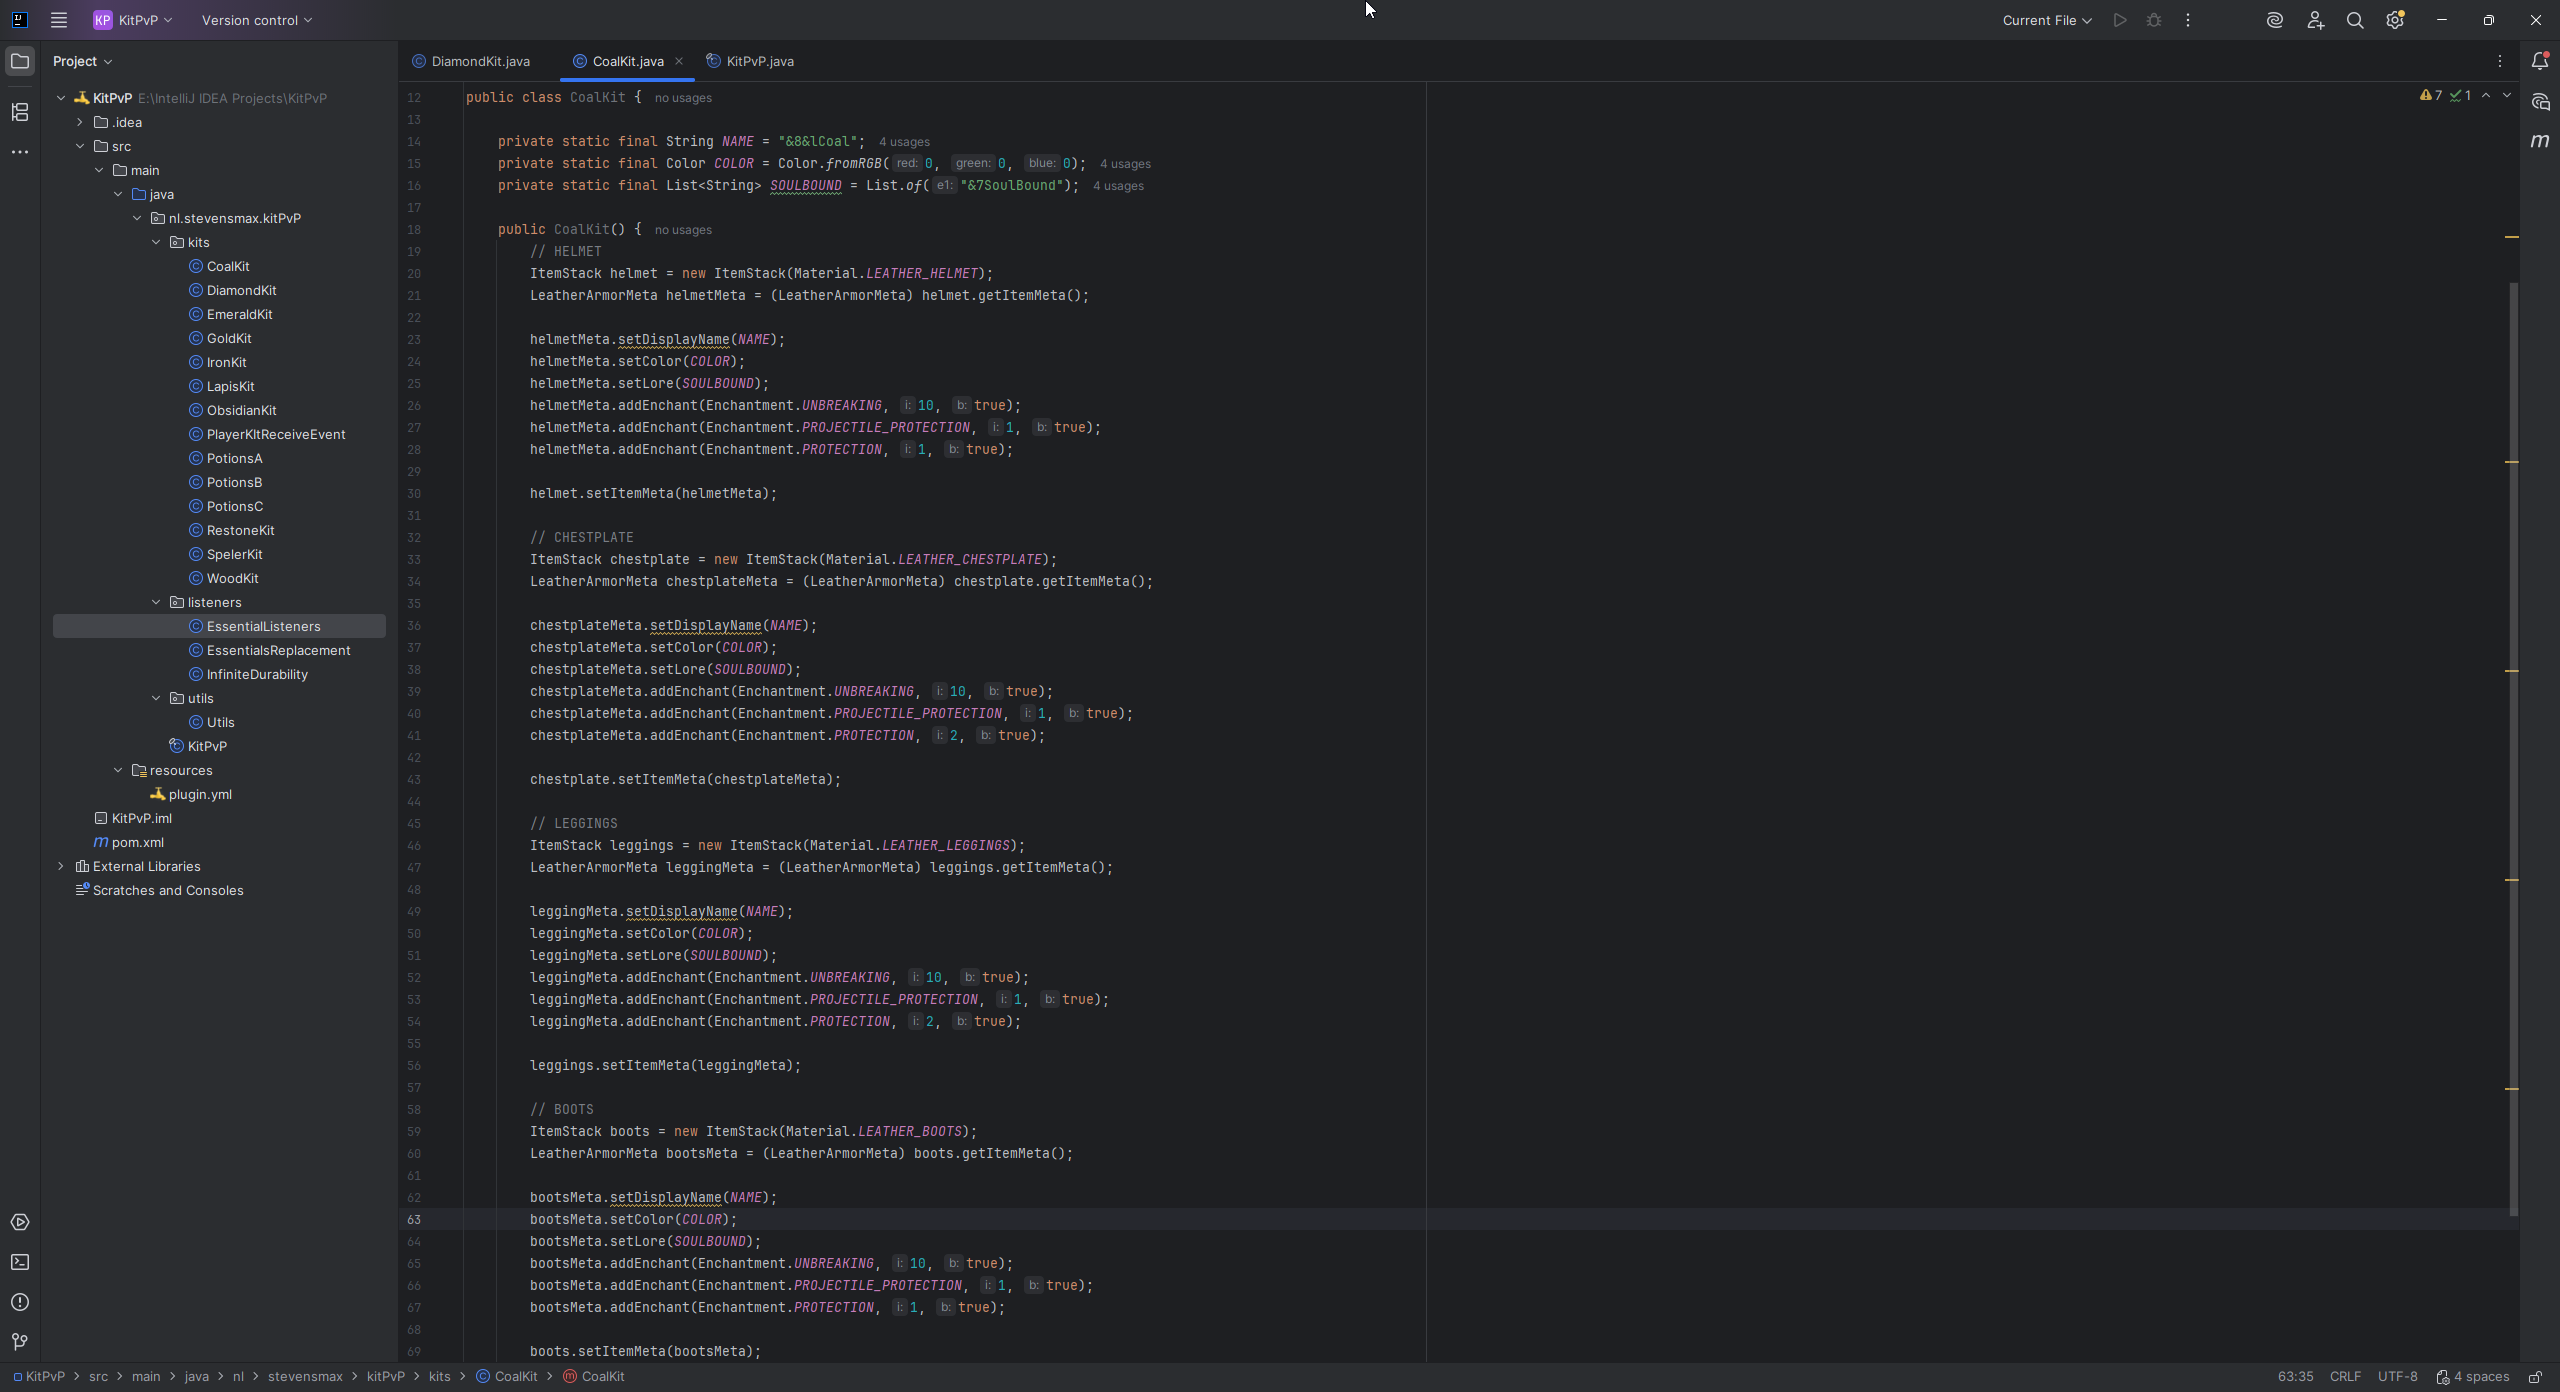This screenshot has height=1392, width=2560.
Task: Click the Search Everywhere magnifier icon
Action: (2355, 20)
